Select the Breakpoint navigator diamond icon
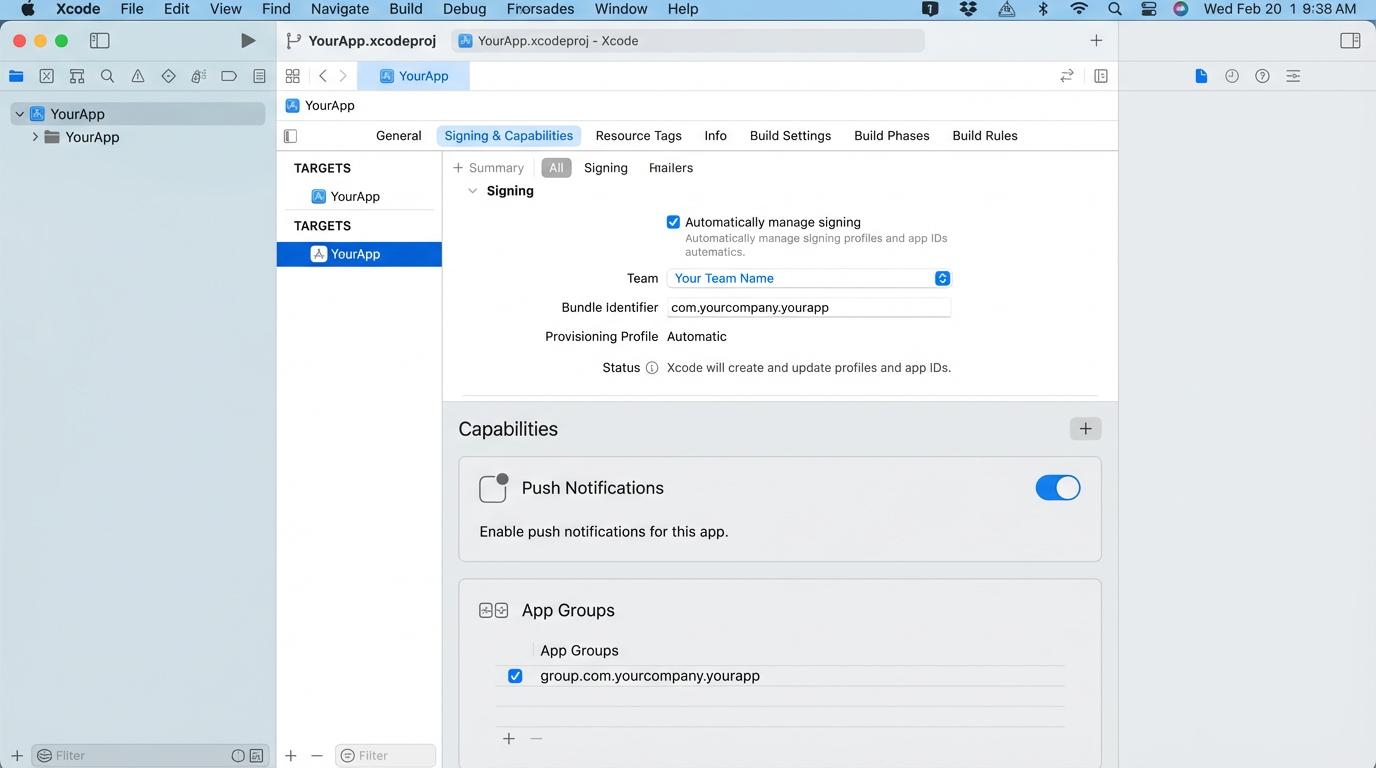The height and width of the screenshot is (768, 1376). 168,75
